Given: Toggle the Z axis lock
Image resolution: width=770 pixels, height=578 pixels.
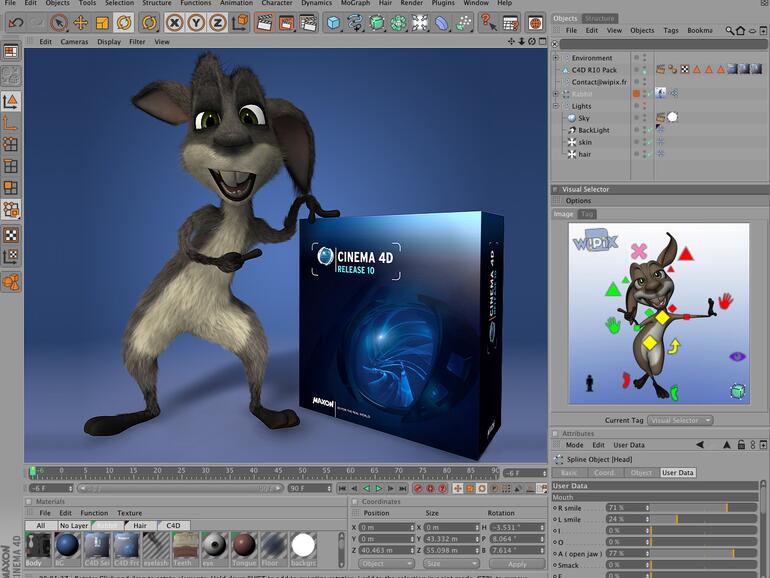Looking at the screenshot, I should pyautogui.click(x=218, y=22).
